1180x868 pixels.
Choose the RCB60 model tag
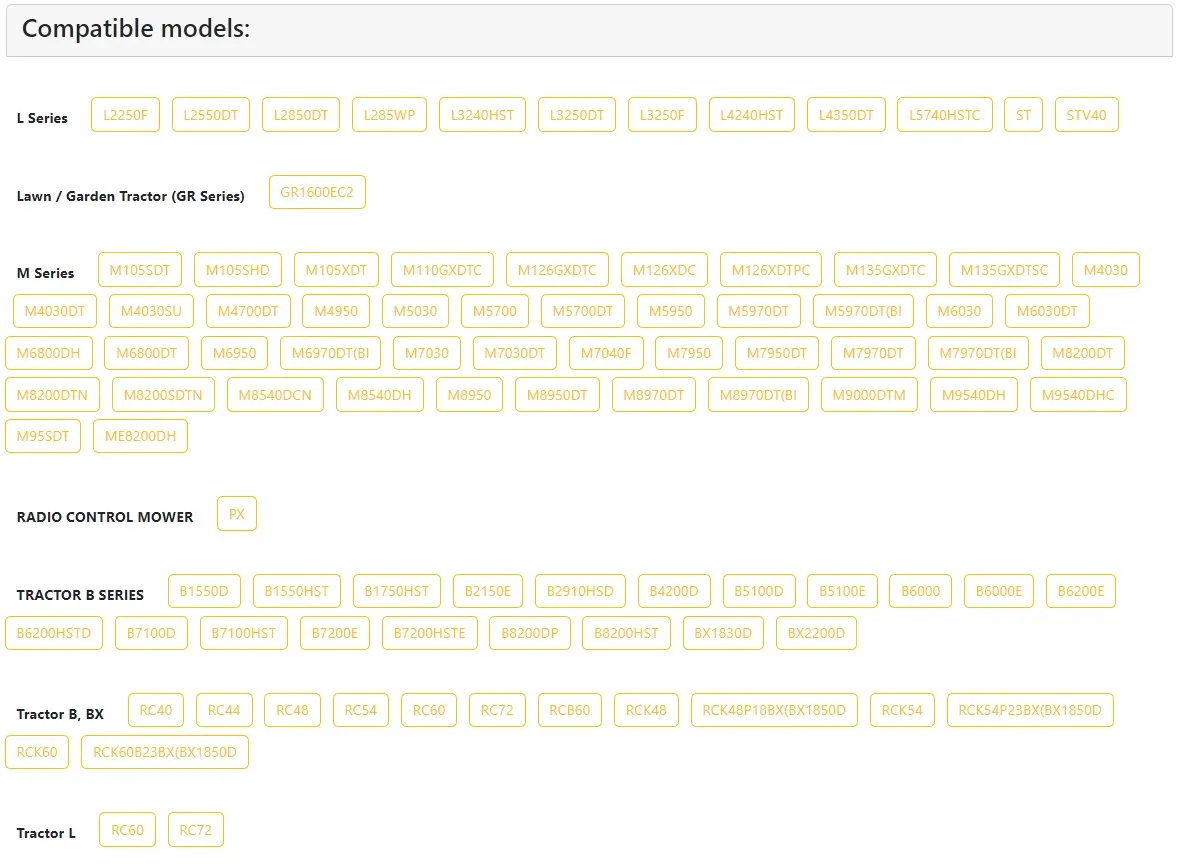(x=570, y=710)
